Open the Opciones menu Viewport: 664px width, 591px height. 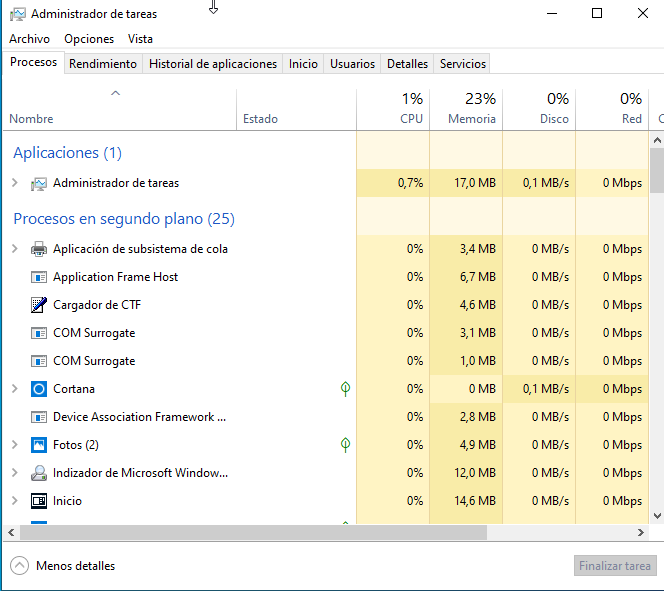tap(89, 39)
